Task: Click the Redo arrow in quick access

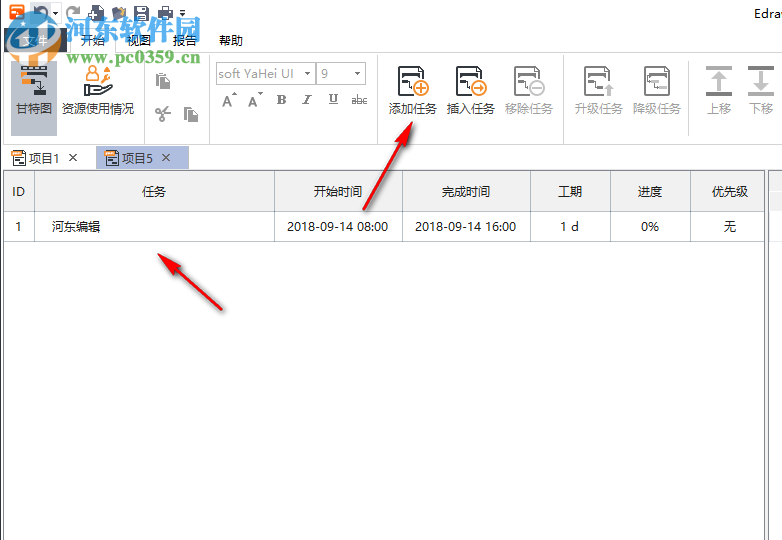Action: tap(73, 12)
